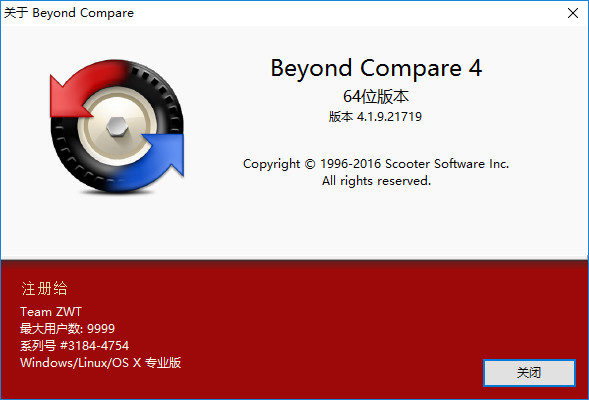Click the hex bolt at logo center
Image resolution: width=589 pixels, height=400 pixels.
pos(117,126)
